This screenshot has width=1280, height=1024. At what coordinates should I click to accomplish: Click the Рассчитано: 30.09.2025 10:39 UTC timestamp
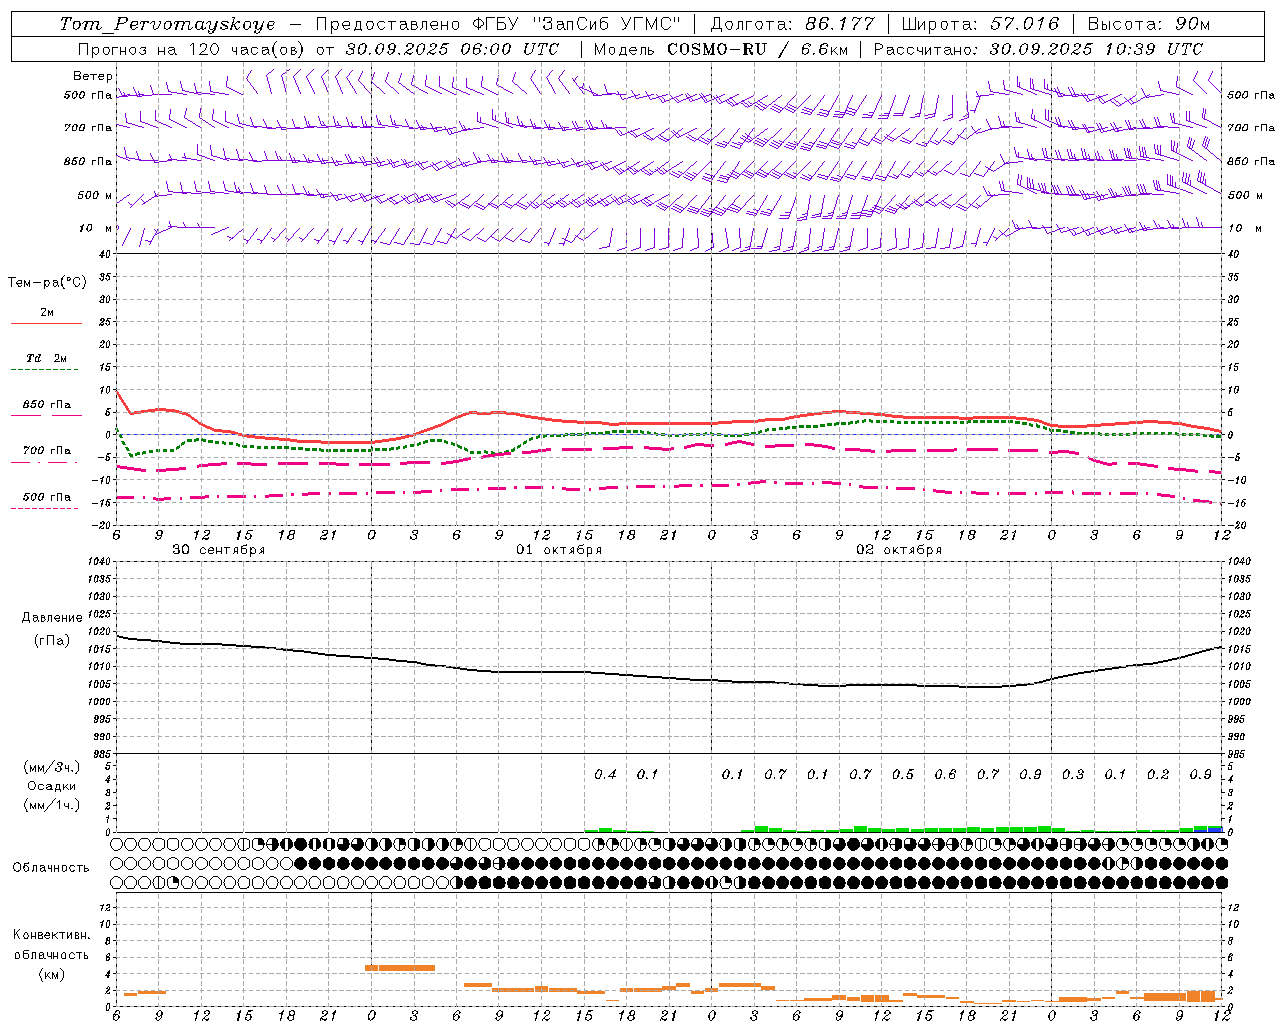(1038, 49)
